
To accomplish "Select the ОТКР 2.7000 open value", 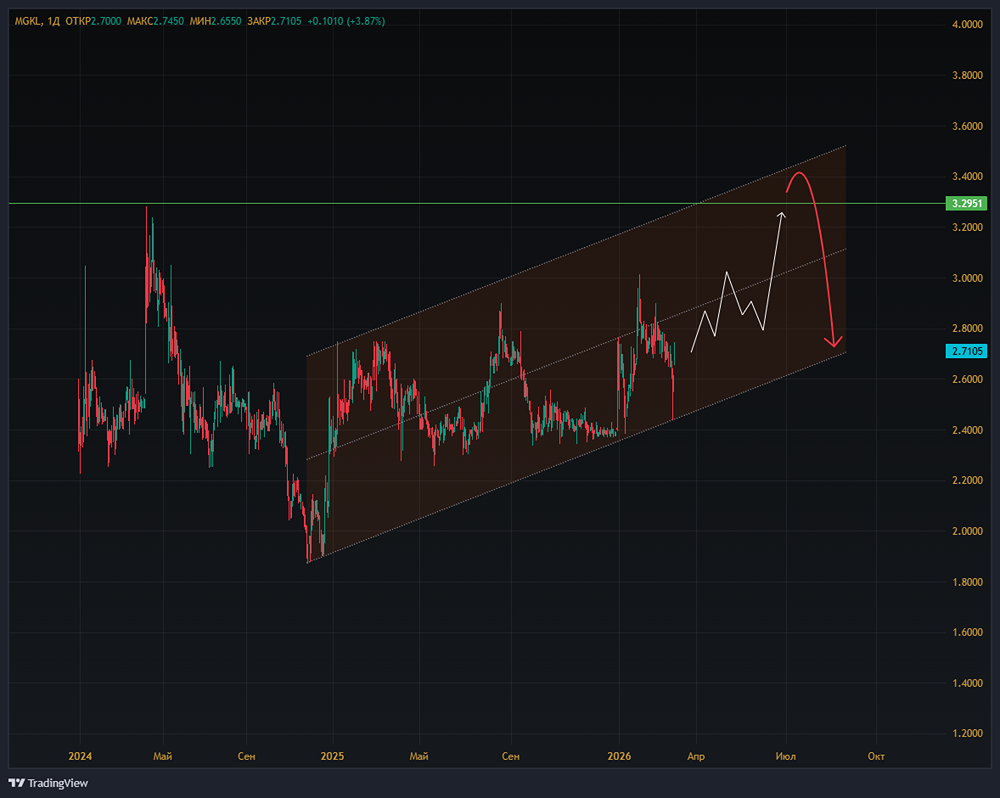I will point(93,21).
